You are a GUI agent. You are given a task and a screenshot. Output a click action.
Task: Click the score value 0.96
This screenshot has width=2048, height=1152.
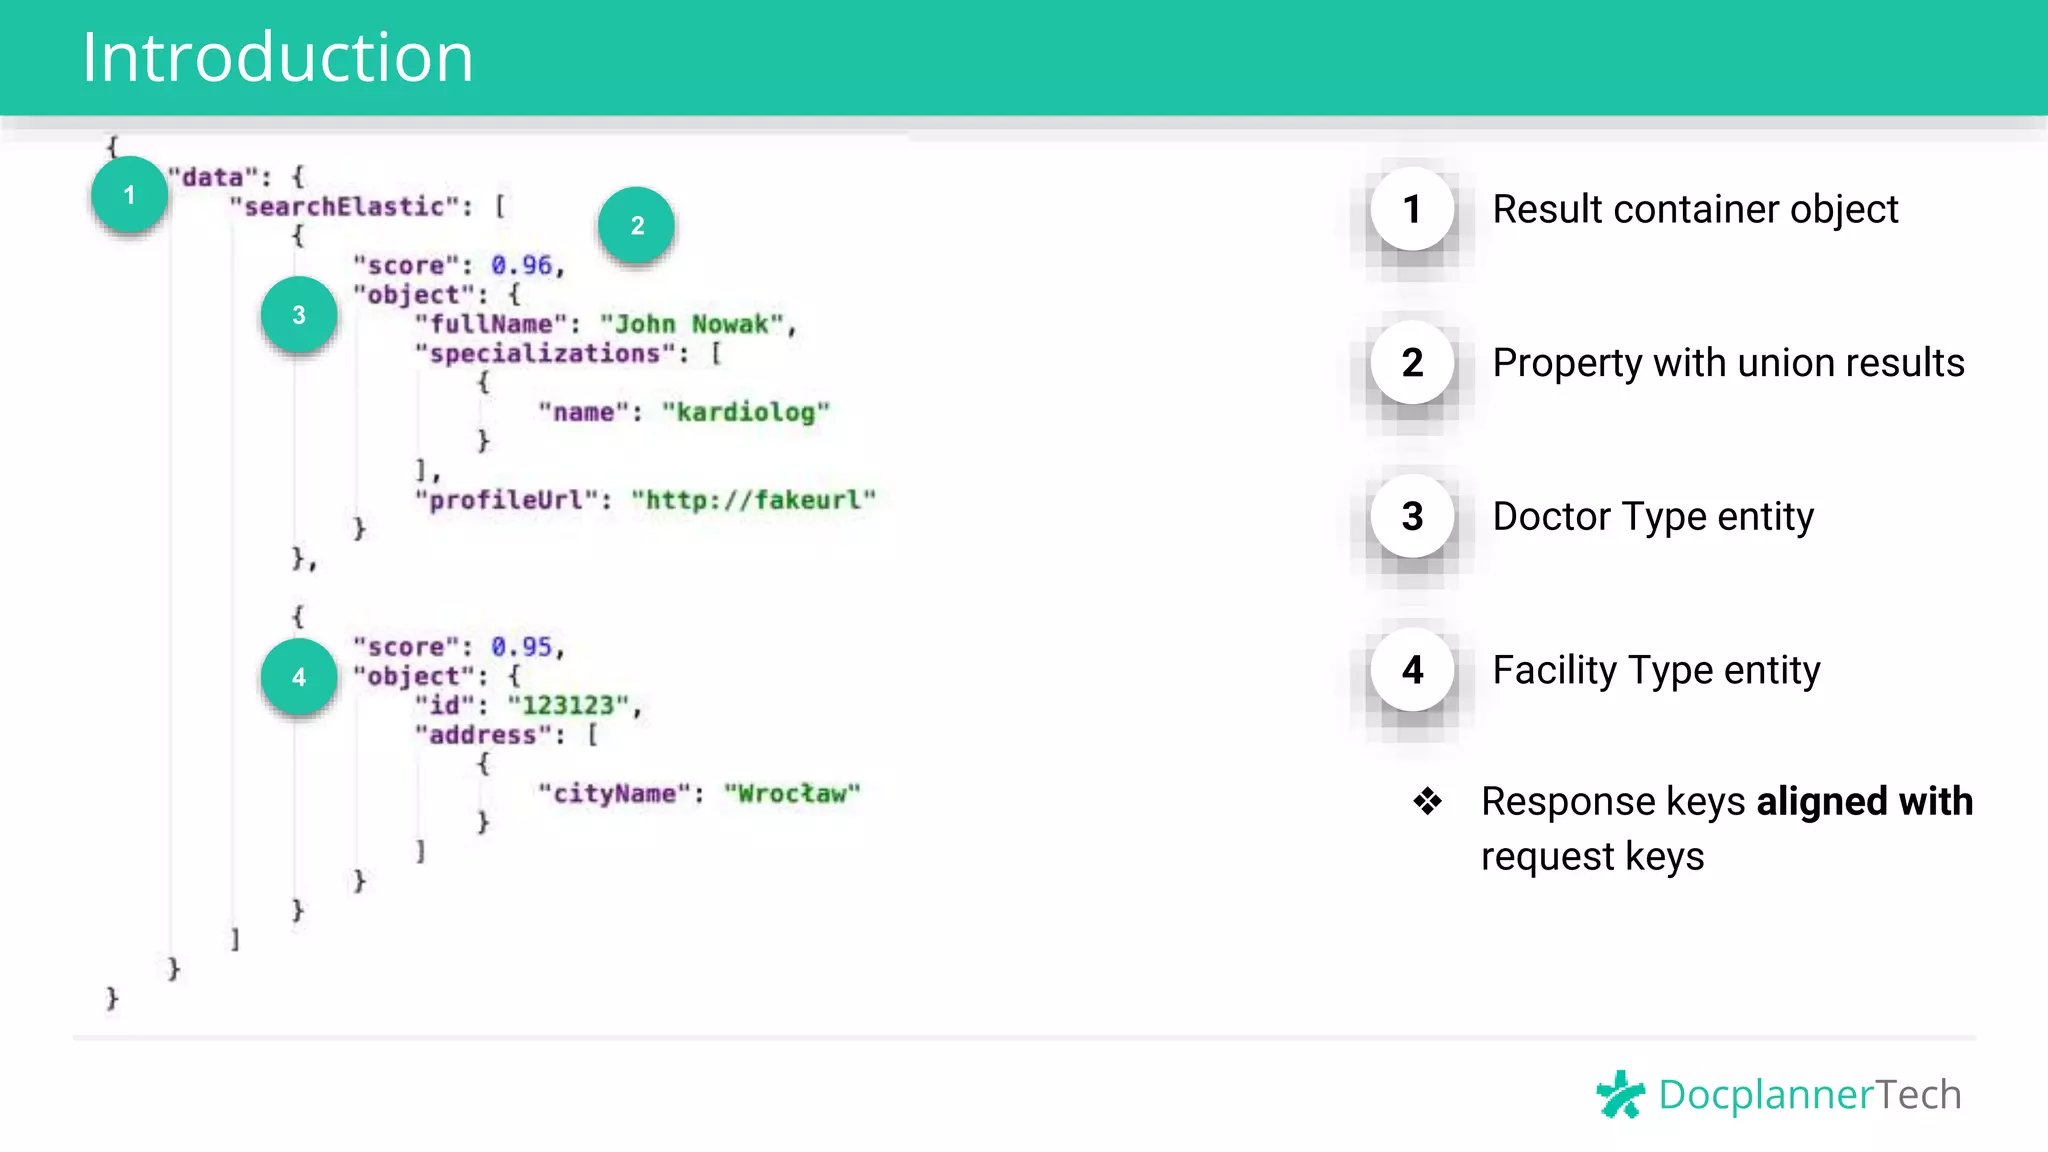(521, 265)
